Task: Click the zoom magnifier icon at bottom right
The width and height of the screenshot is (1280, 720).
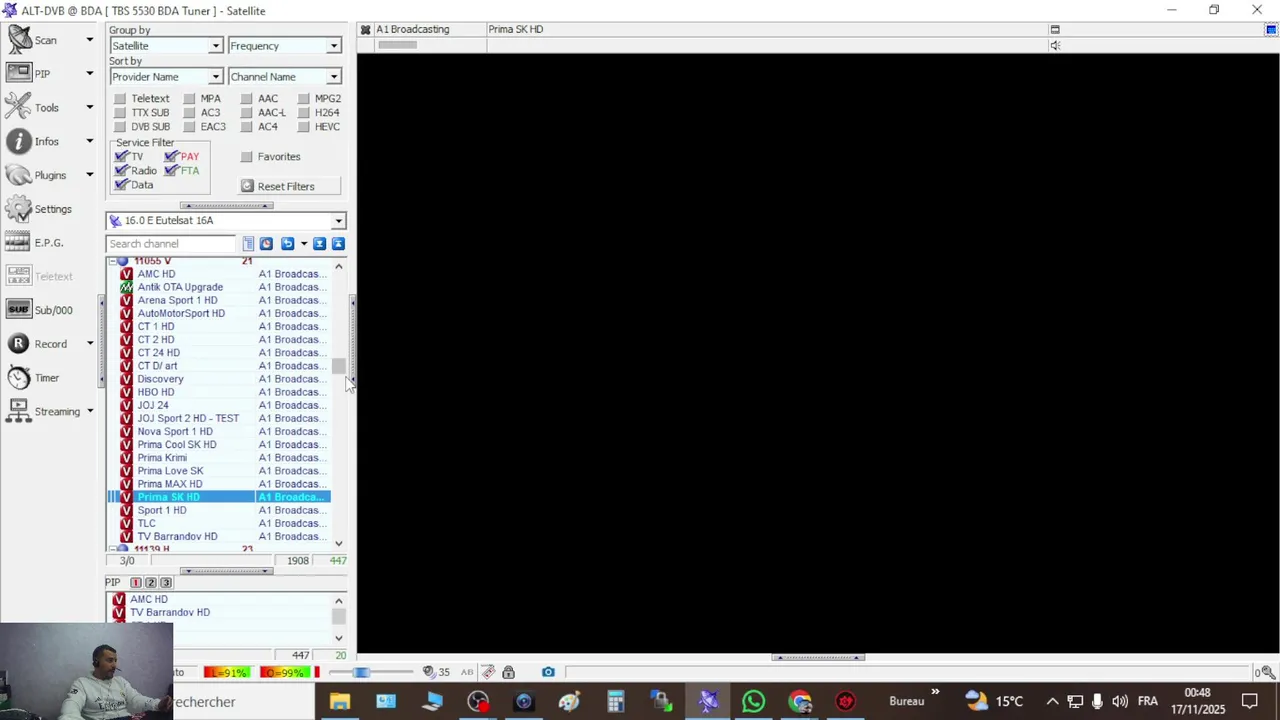Action: pos(1268,672)
